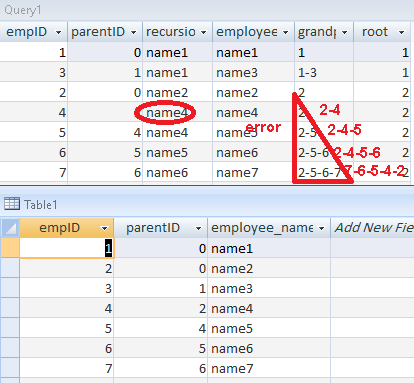Click the Query1 empID cell with value 6
Image resolution: width=414 pixels, height=383 pixels.
[x=33, y=152]
